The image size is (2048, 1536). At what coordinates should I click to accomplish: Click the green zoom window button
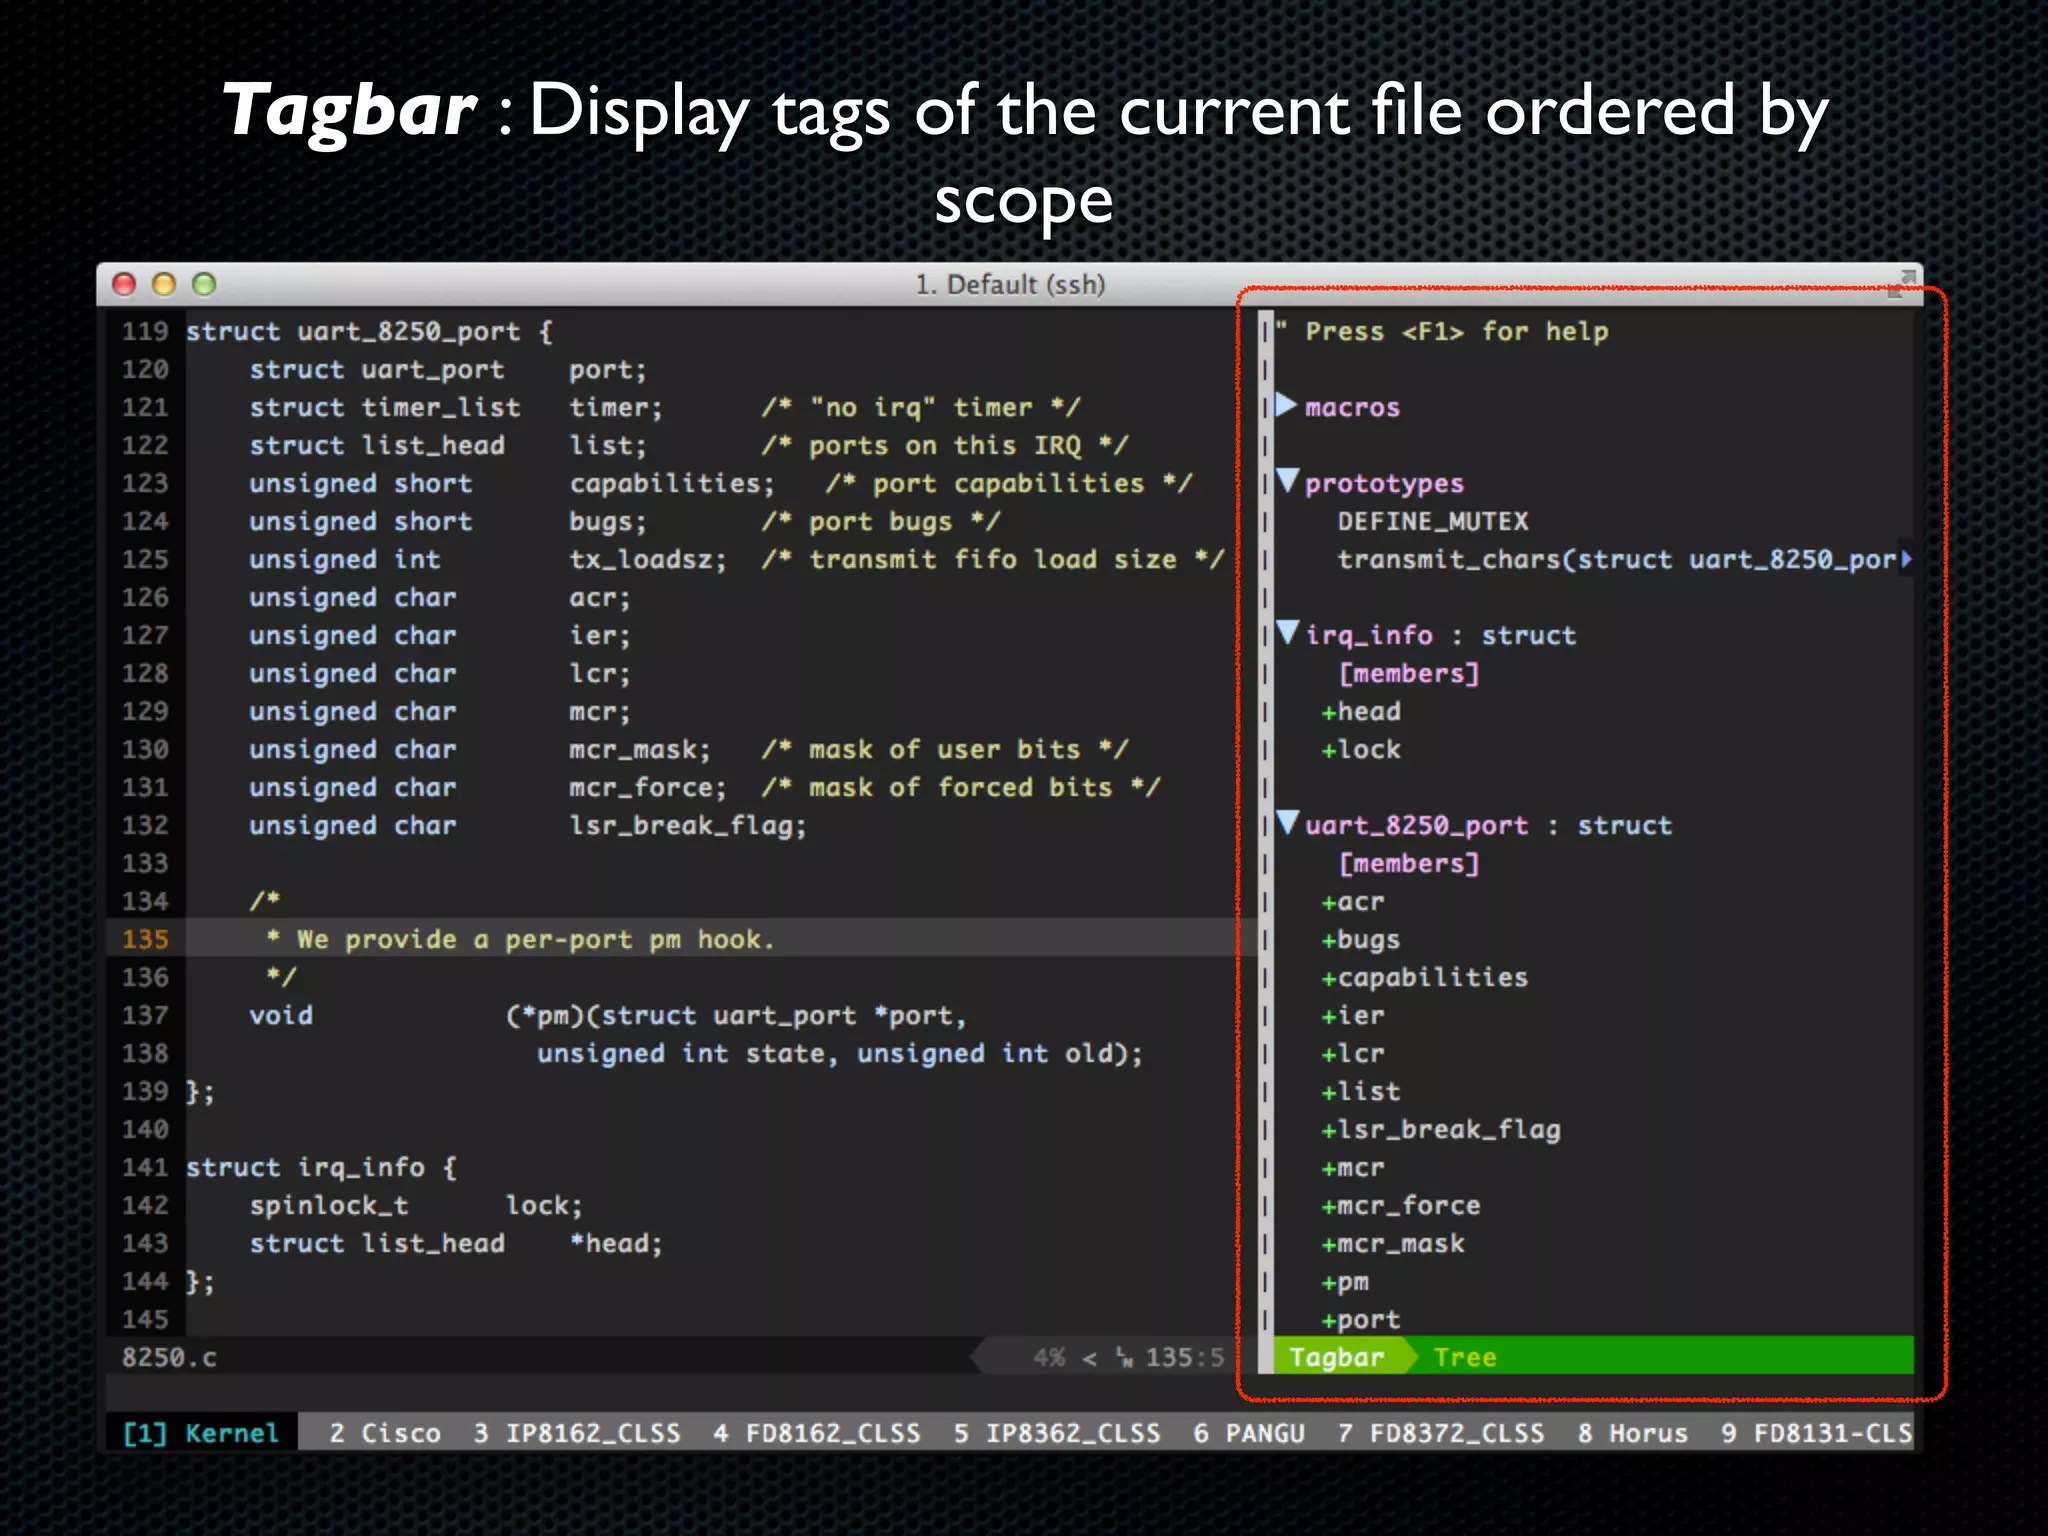pos(204,285)
